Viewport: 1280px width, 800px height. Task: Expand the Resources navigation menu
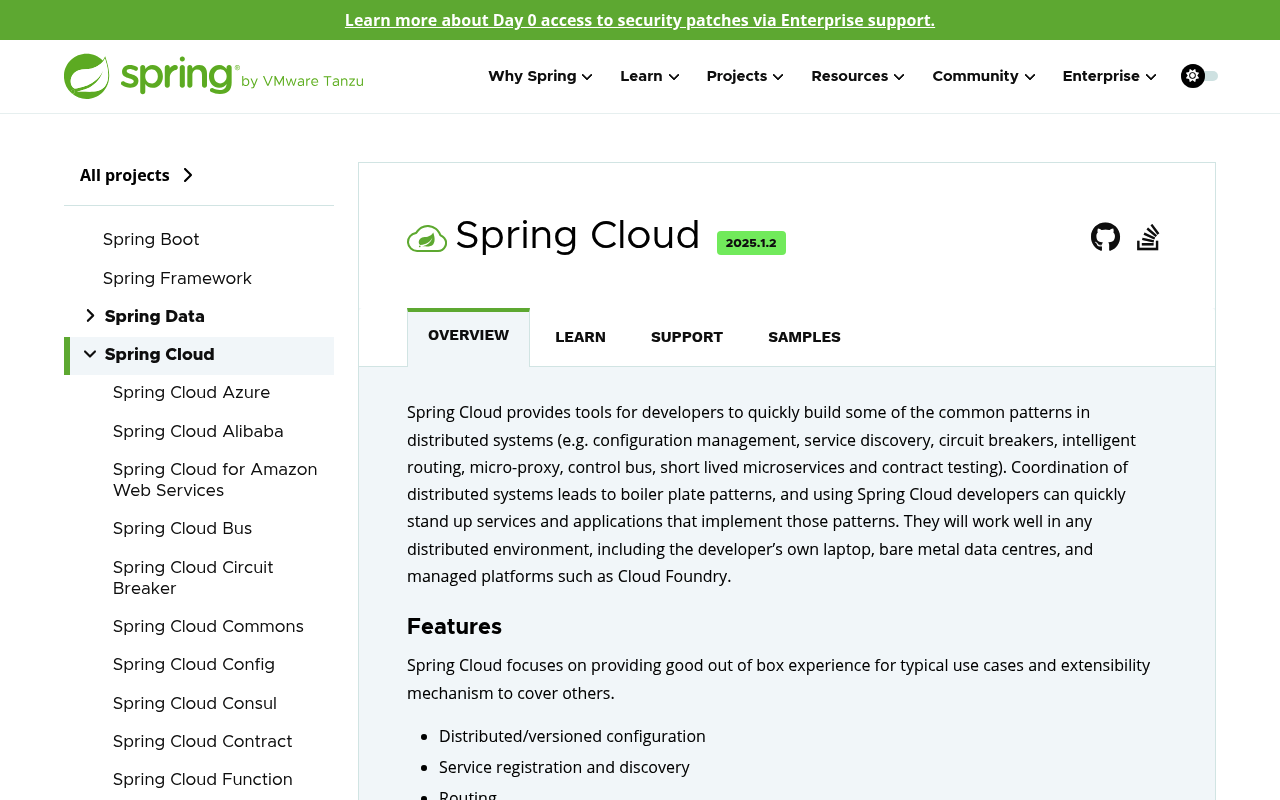click(858, 76)
